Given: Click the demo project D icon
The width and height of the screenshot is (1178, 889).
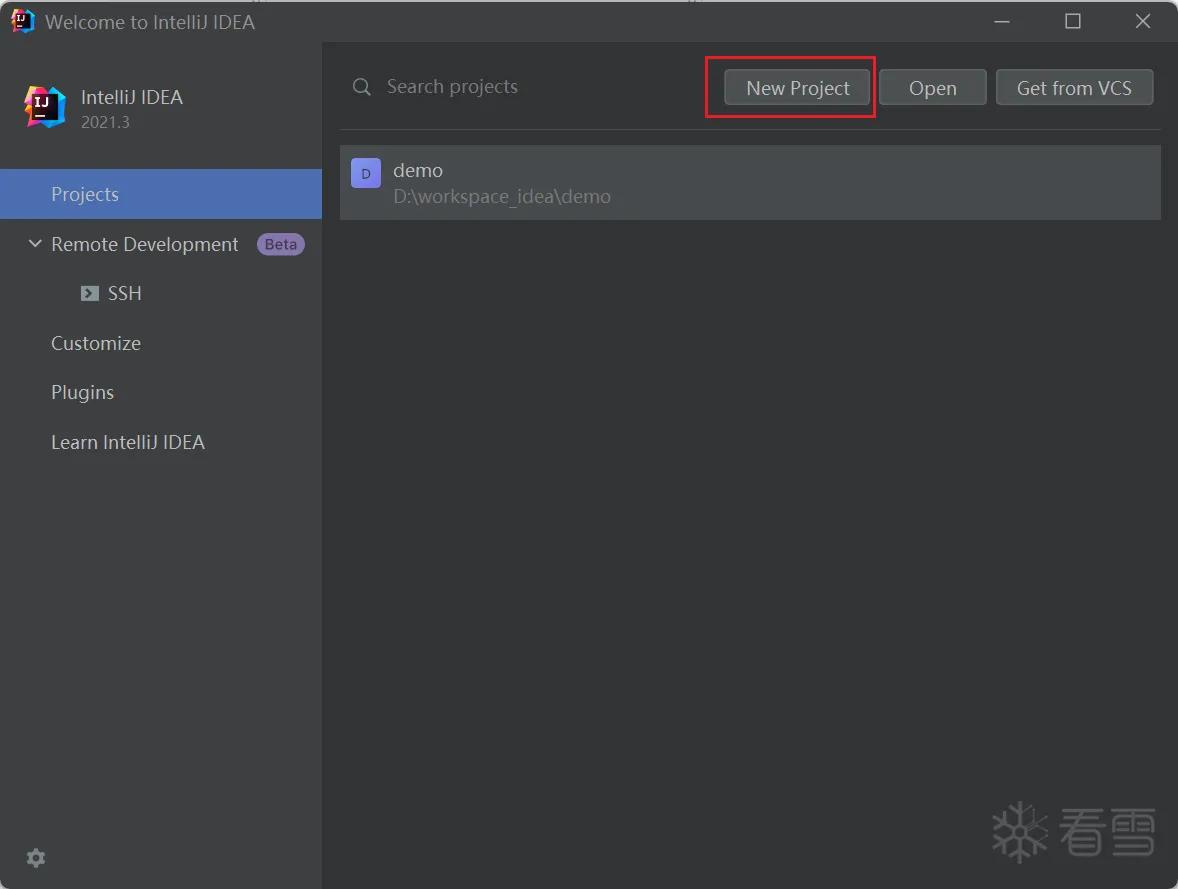Looking at the screenshot, I should pos(366,174).
